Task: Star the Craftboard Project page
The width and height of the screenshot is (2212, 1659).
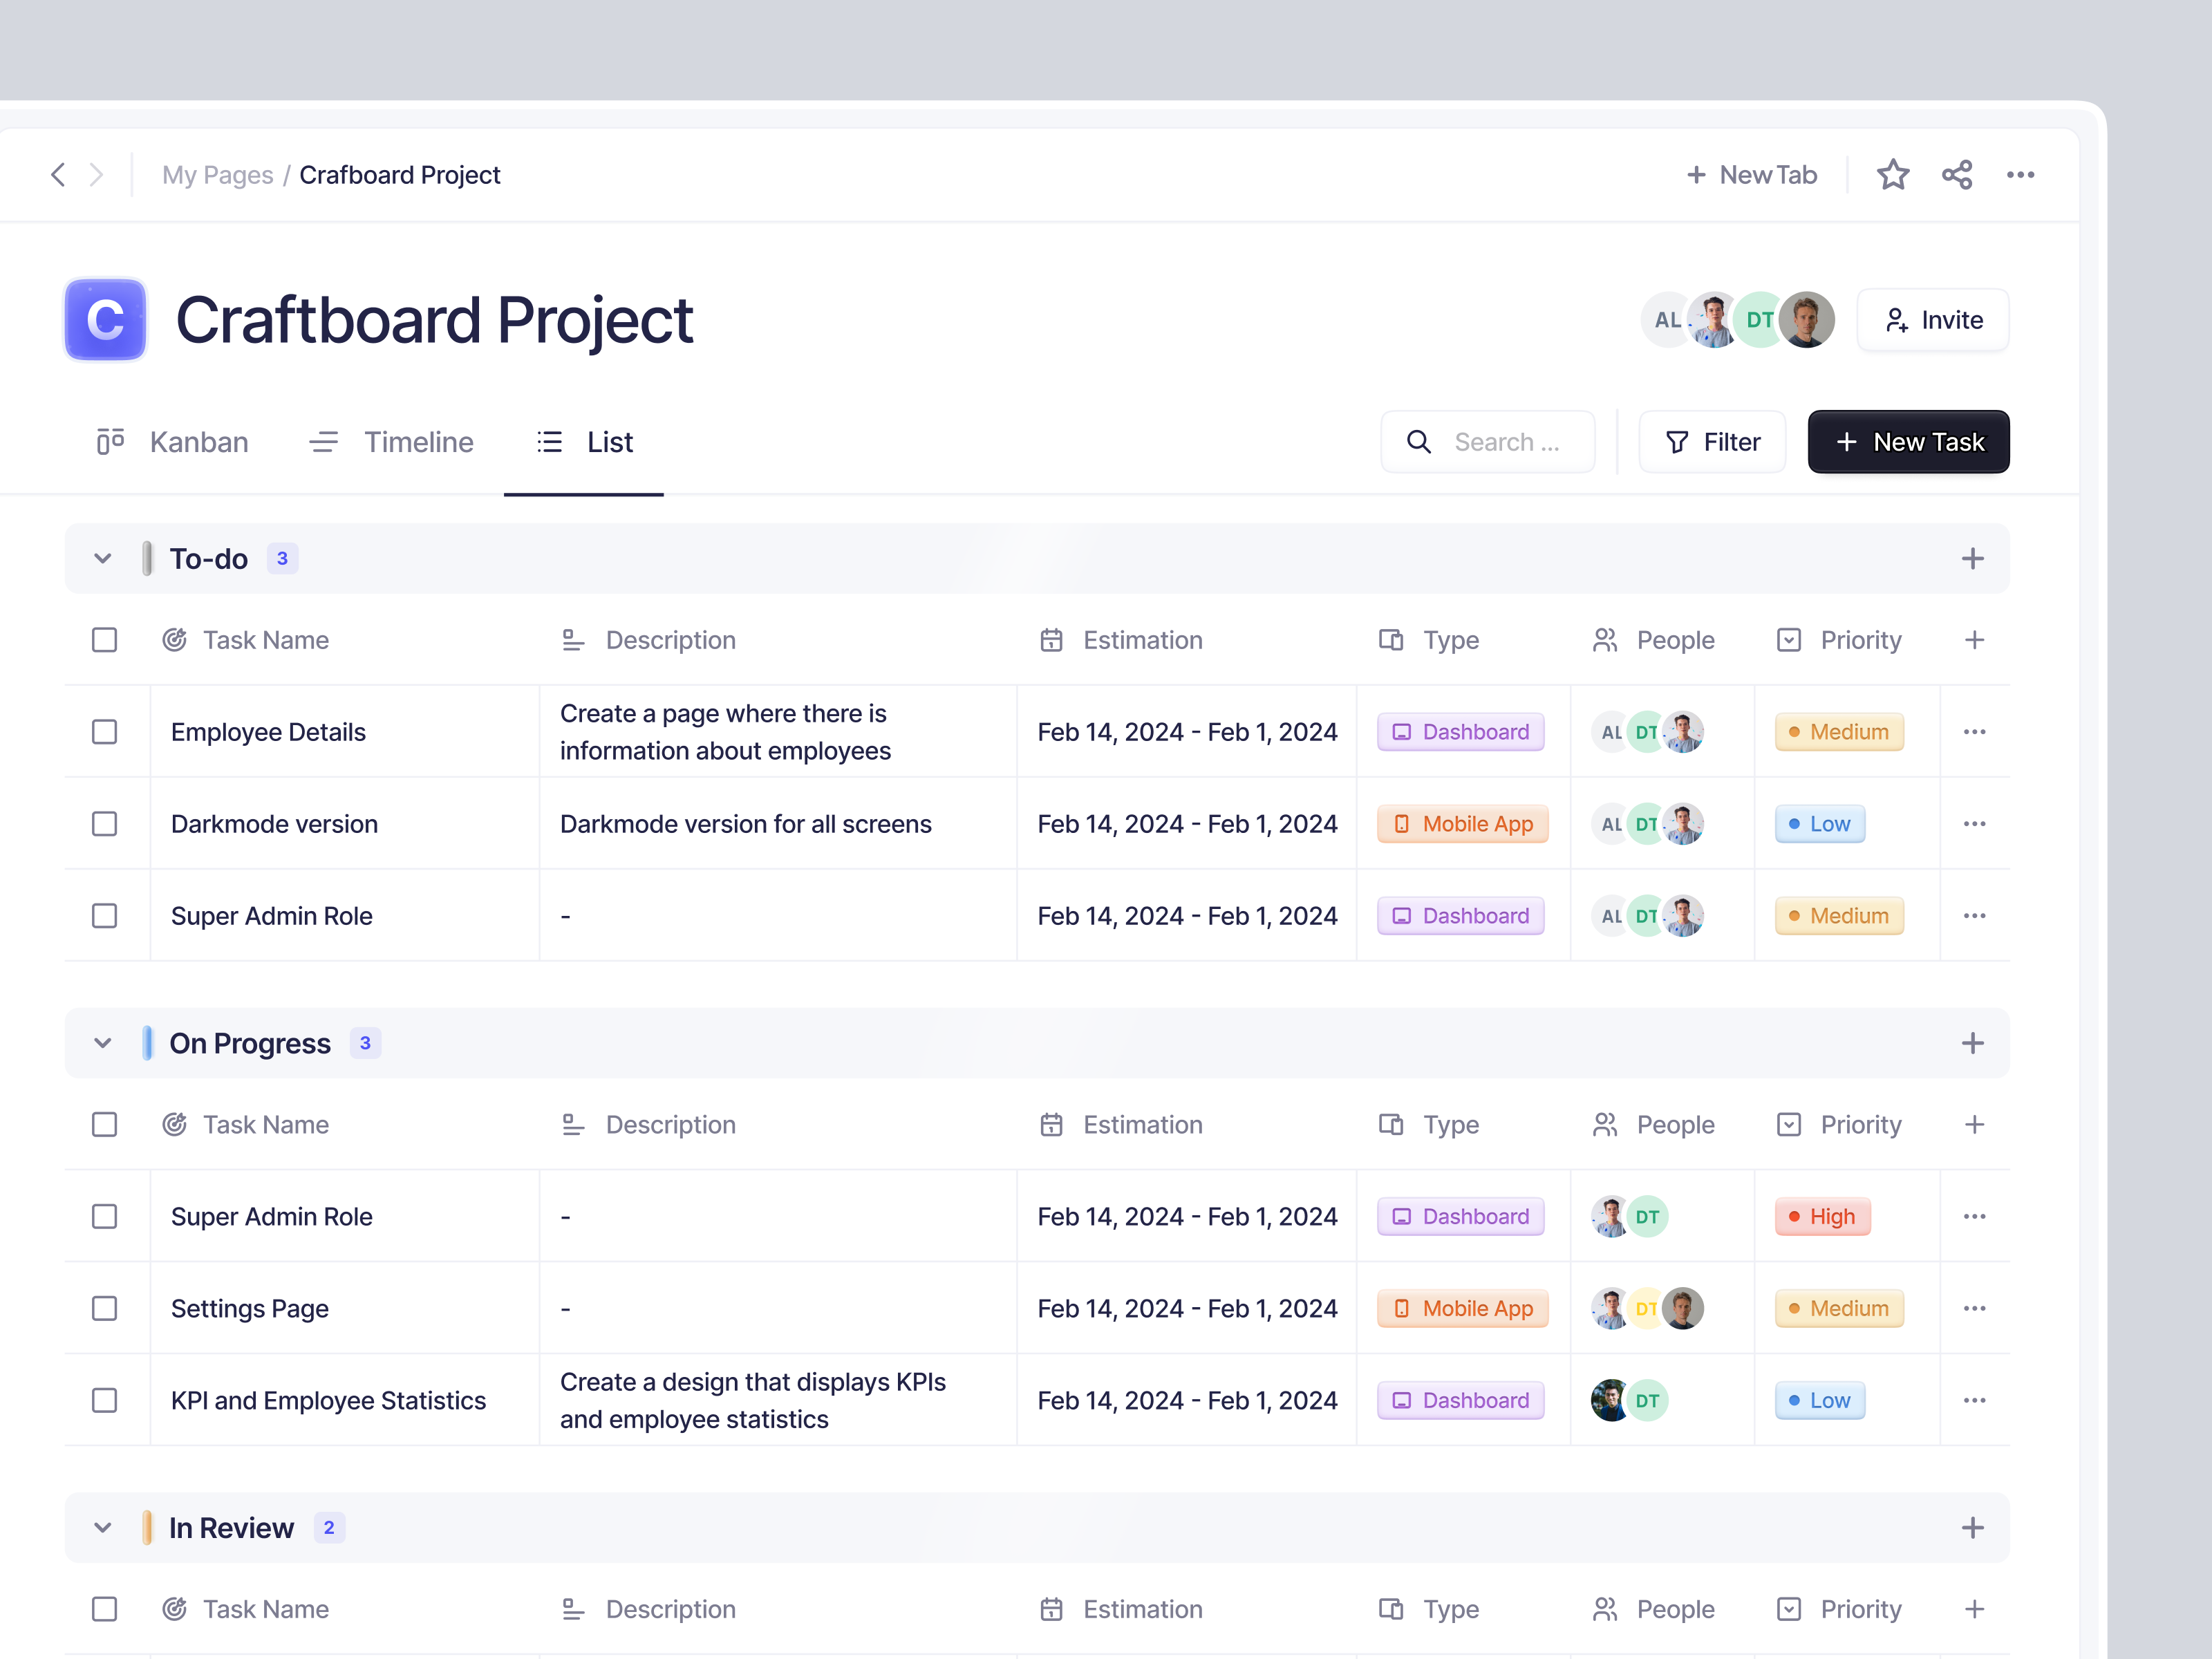Action: (x=1893, y=174)
